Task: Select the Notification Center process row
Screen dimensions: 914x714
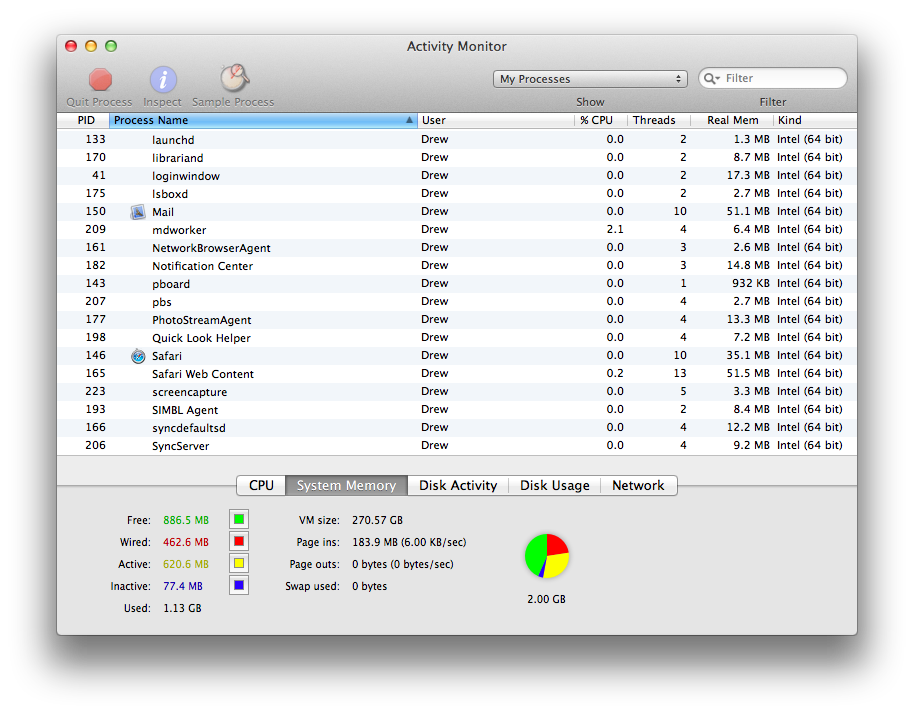Action: 457,266
